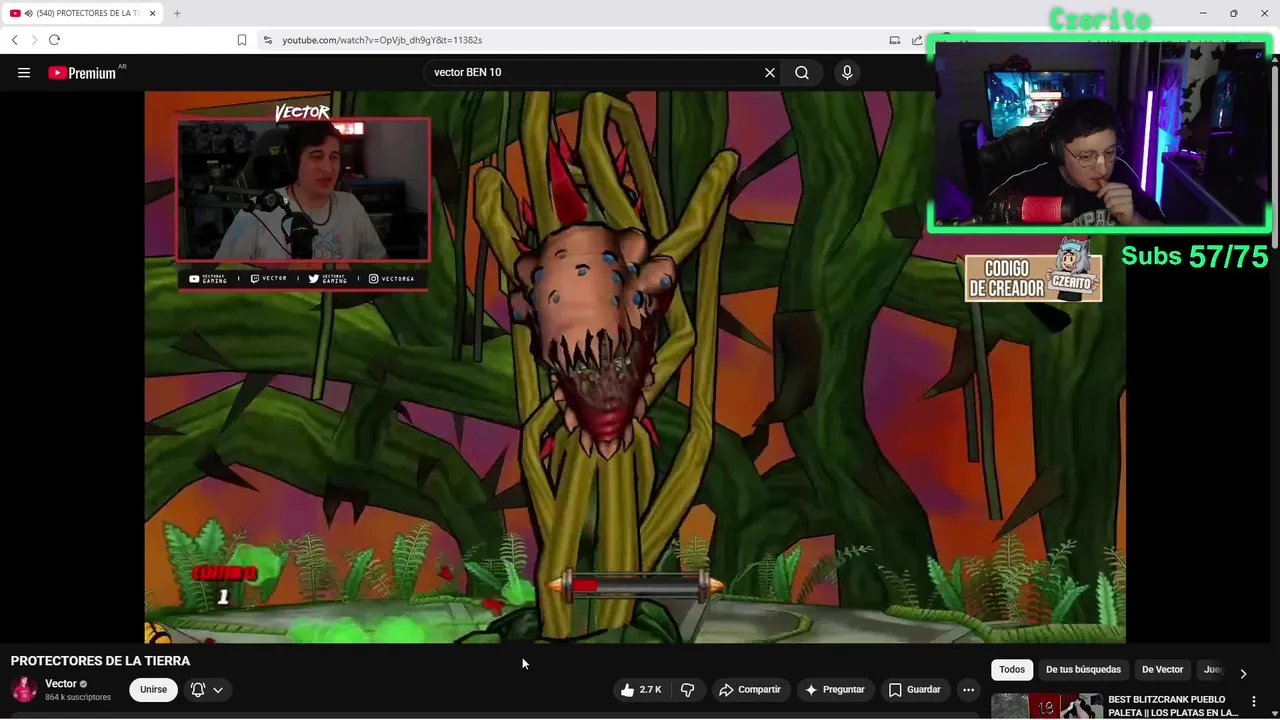Open the cast screen icon in toolbar

pyautogui.click(x=895, y=40)
